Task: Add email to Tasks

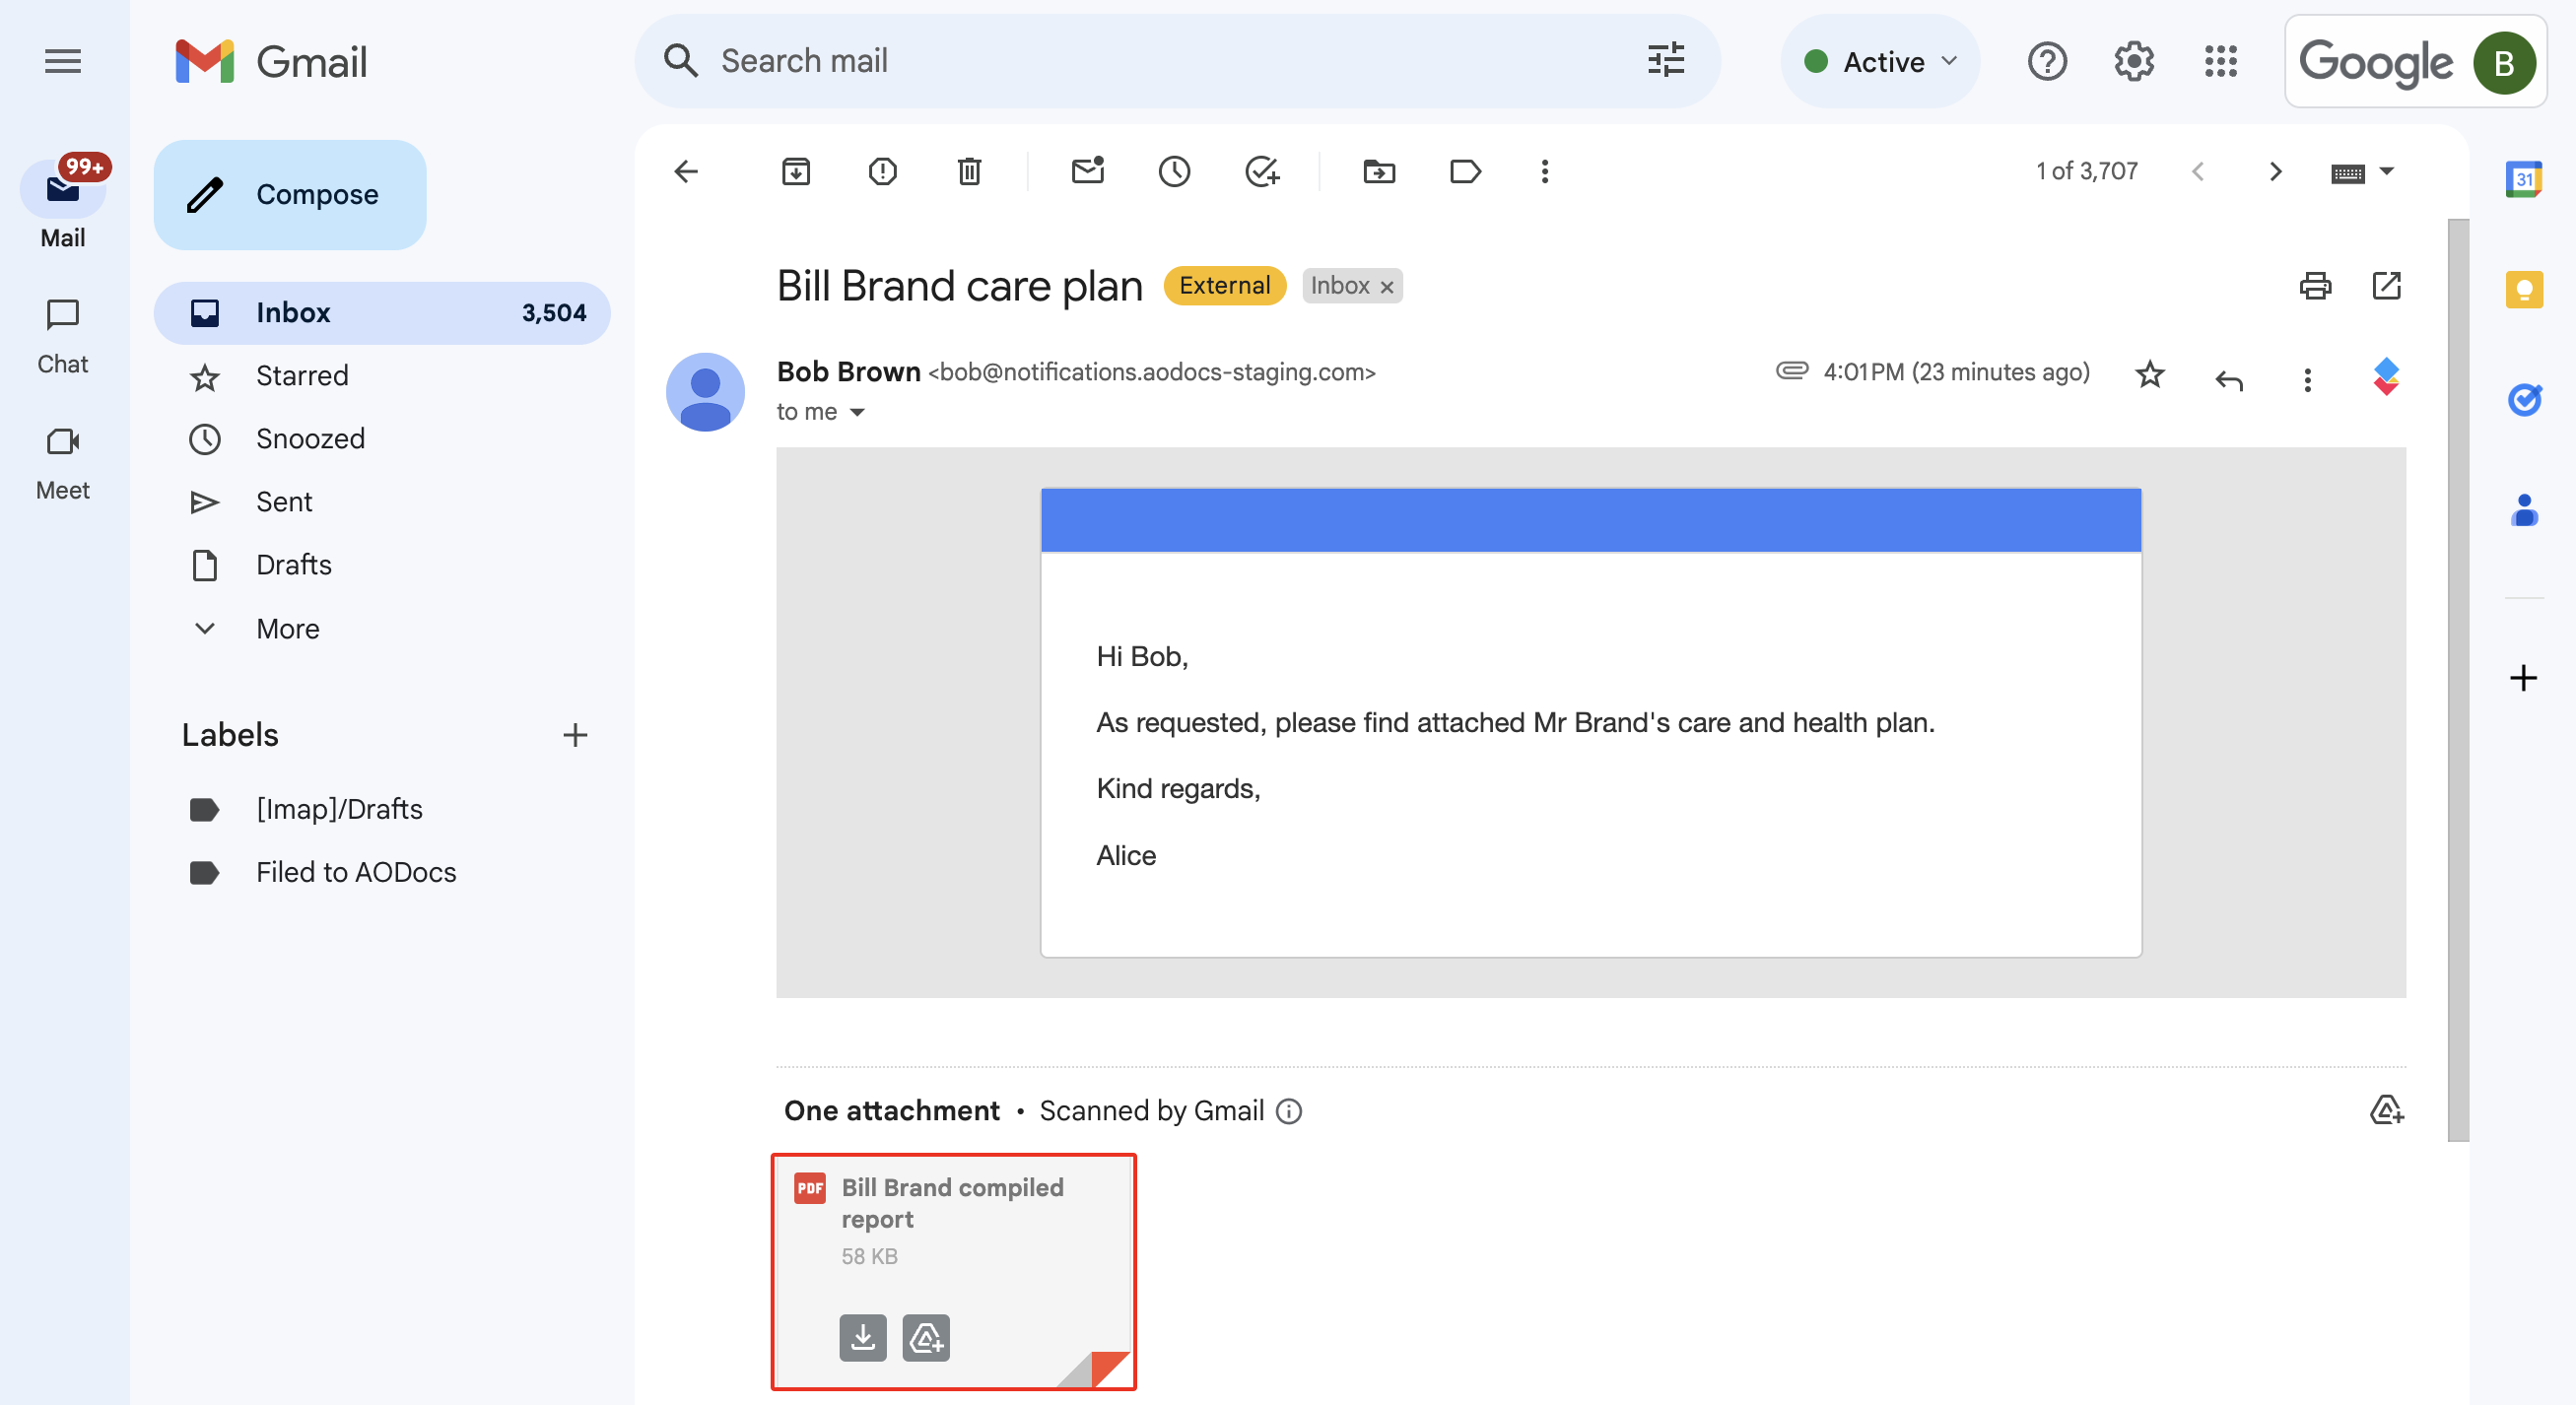Action: pyautogui.click(x=1262, y=172)
